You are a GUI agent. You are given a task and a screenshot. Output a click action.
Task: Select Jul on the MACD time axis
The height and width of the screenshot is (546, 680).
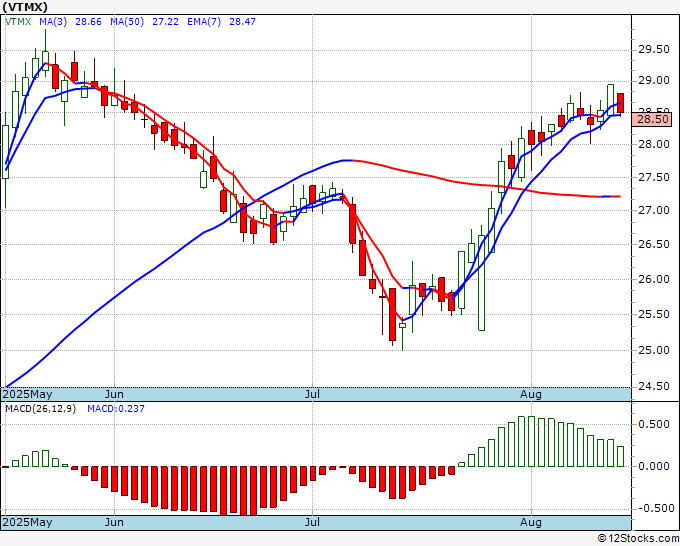tap(312, 522)
